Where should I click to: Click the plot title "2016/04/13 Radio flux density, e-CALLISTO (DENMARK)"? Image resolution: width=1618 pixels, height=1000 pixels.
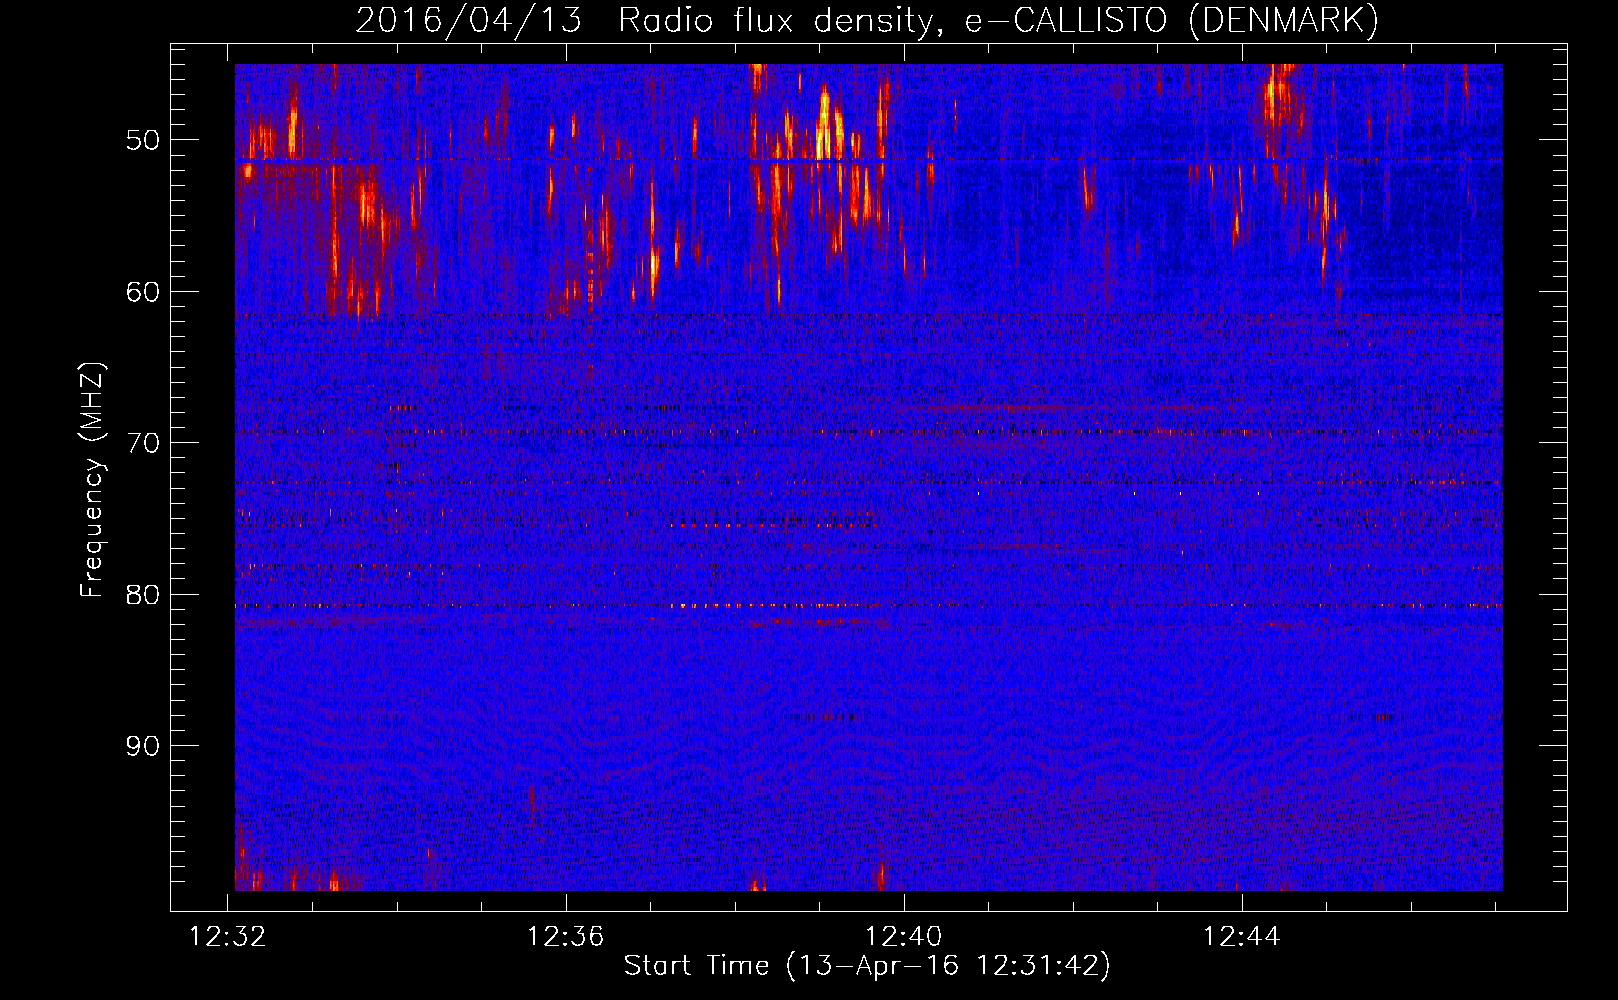(x=867, y=21)
